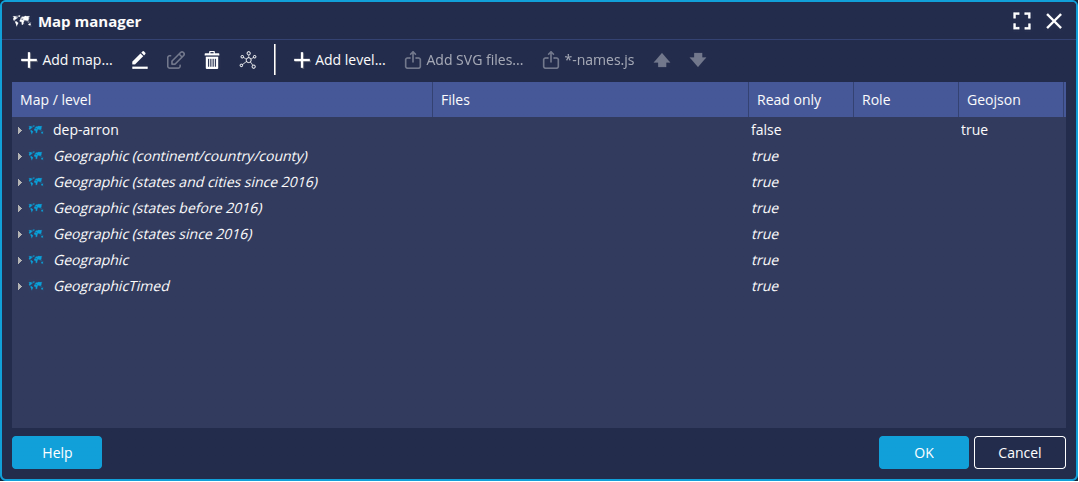Expand the GeographicTimed map node
1079x482 pixels.
pyautogui.click(x=19, y=287)
